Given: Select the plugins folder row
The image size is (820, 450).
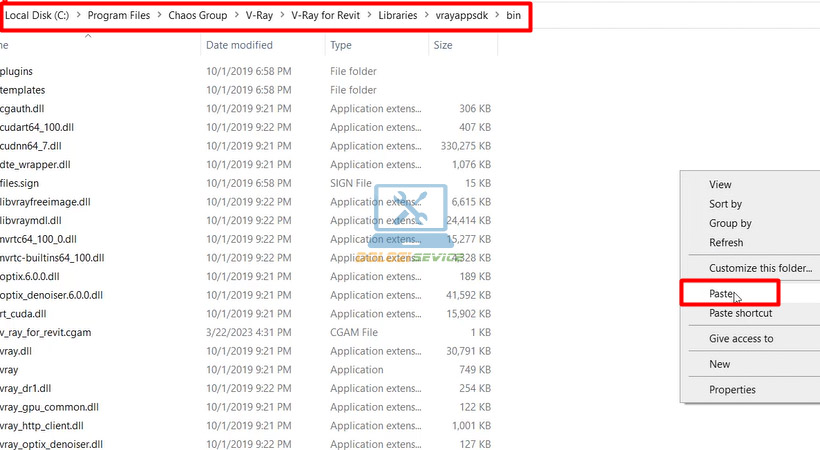Looking at the screenshot, I should (20, 71).
